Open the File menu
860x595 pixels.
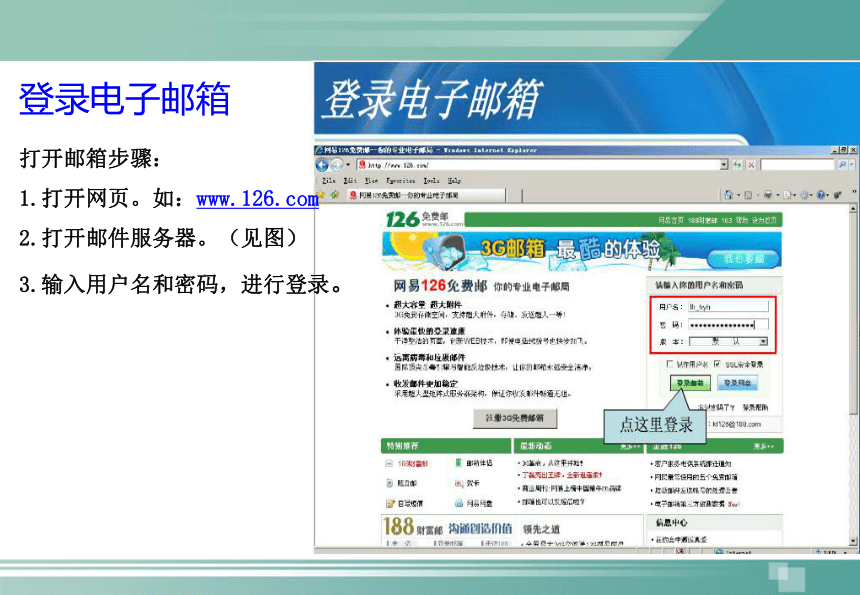click(329, 180)
